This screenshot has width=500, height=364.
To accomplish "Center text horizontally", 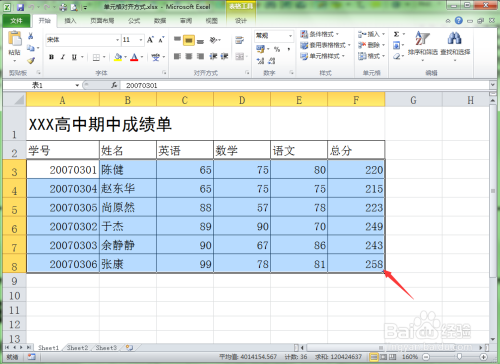I will click(x=189, y=56).
